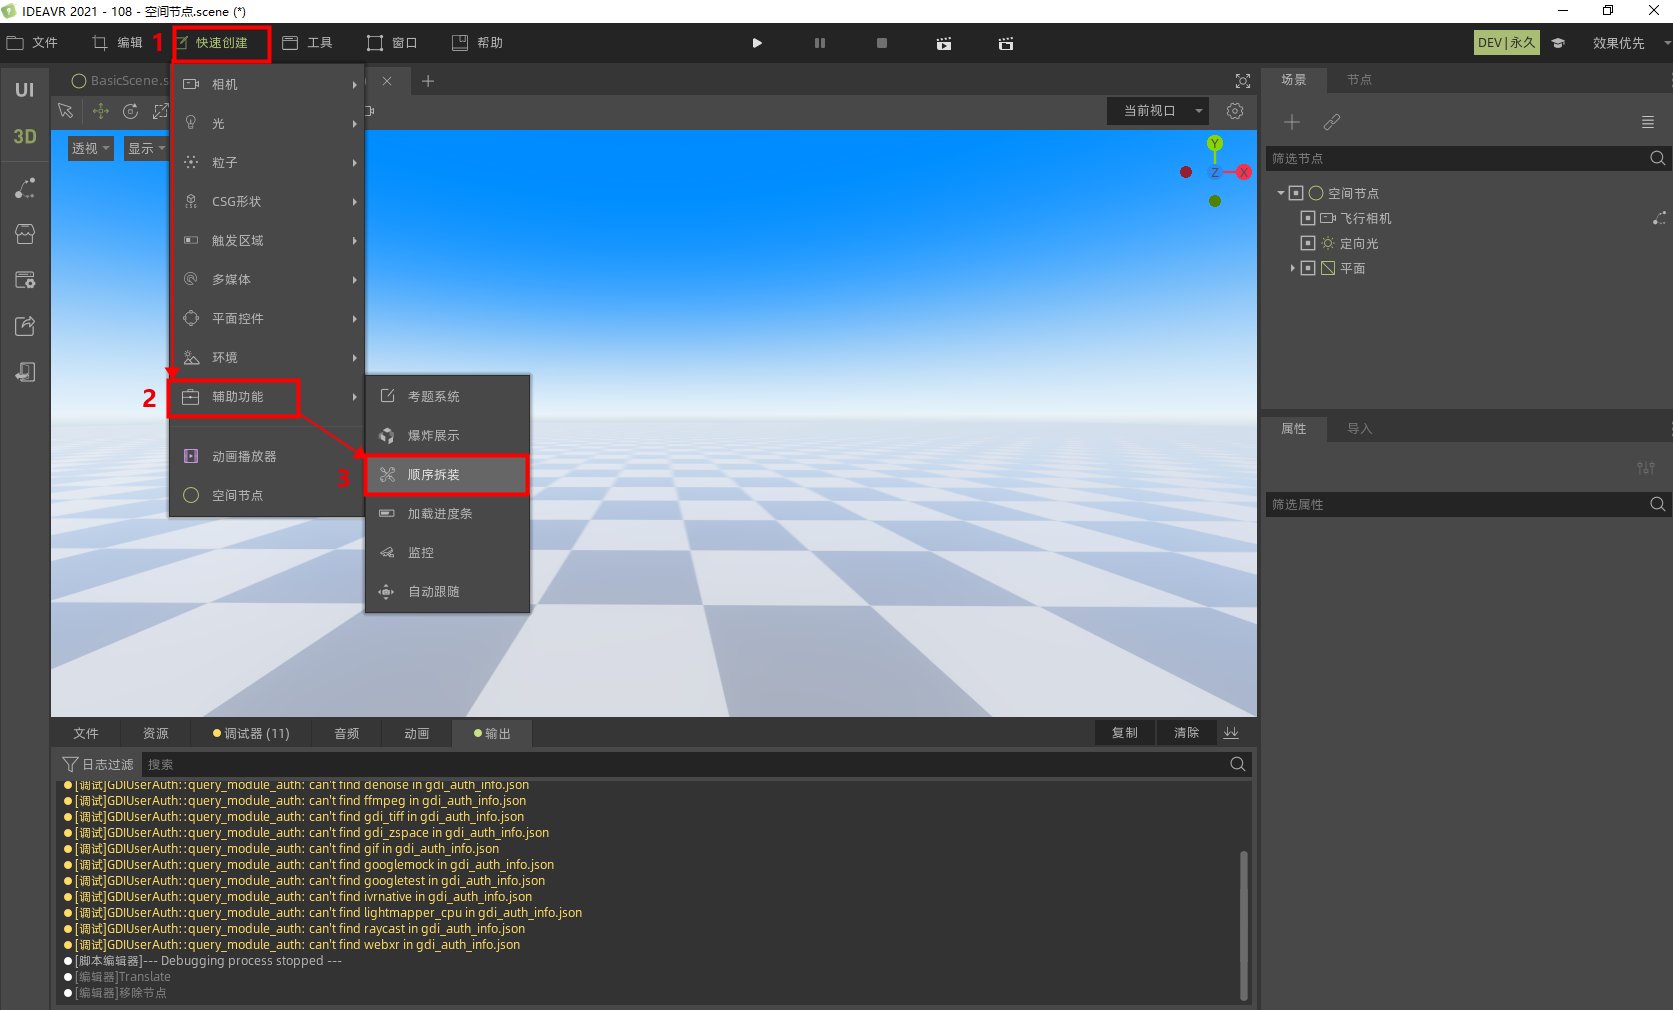Toggle visibility box of 平面 node
The width and height of the screenshot is (1673, 1010).
(x=1308, y=268)
